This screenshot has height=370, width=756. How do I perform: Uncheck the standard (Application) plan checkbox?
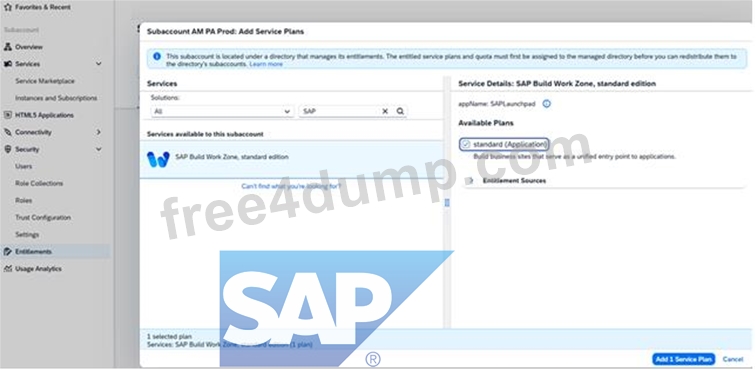coord(466,144)
